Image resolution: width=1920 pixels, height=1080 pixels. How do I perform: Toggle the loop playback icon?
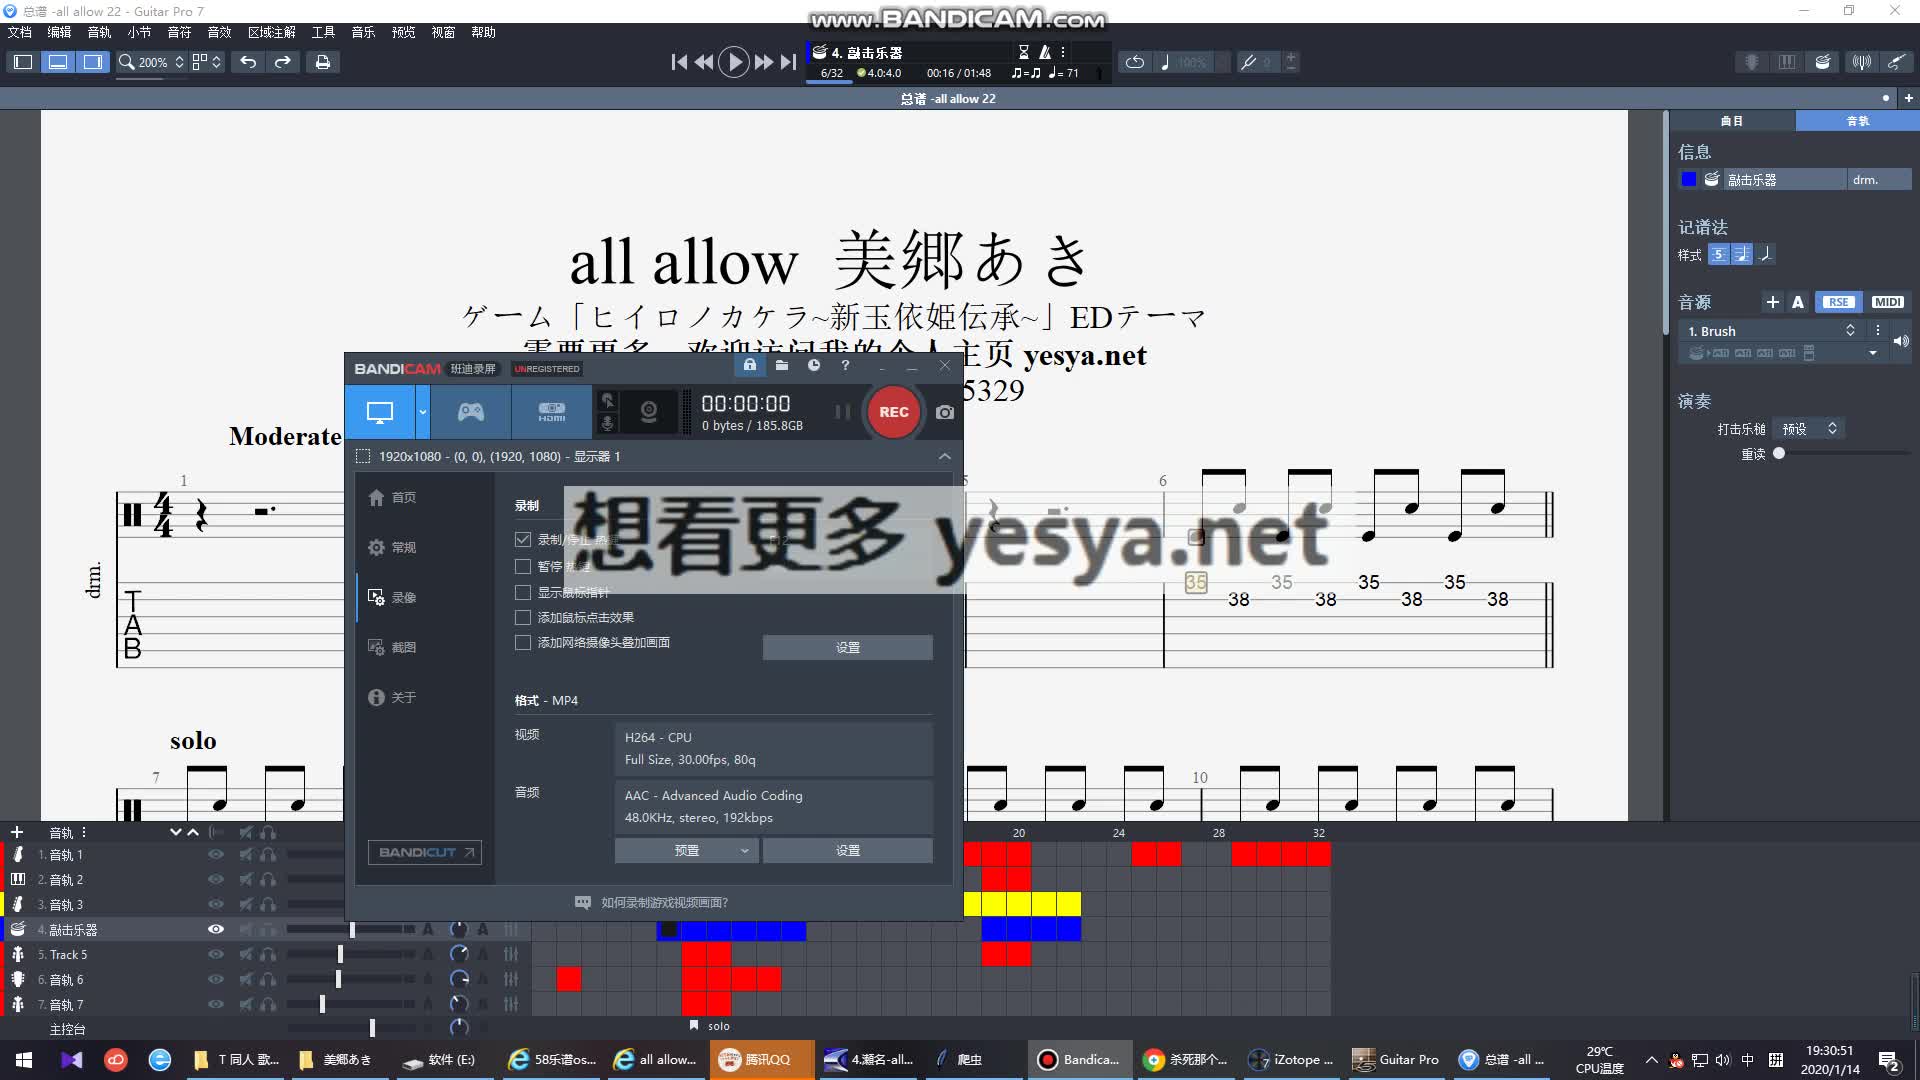1134,62
